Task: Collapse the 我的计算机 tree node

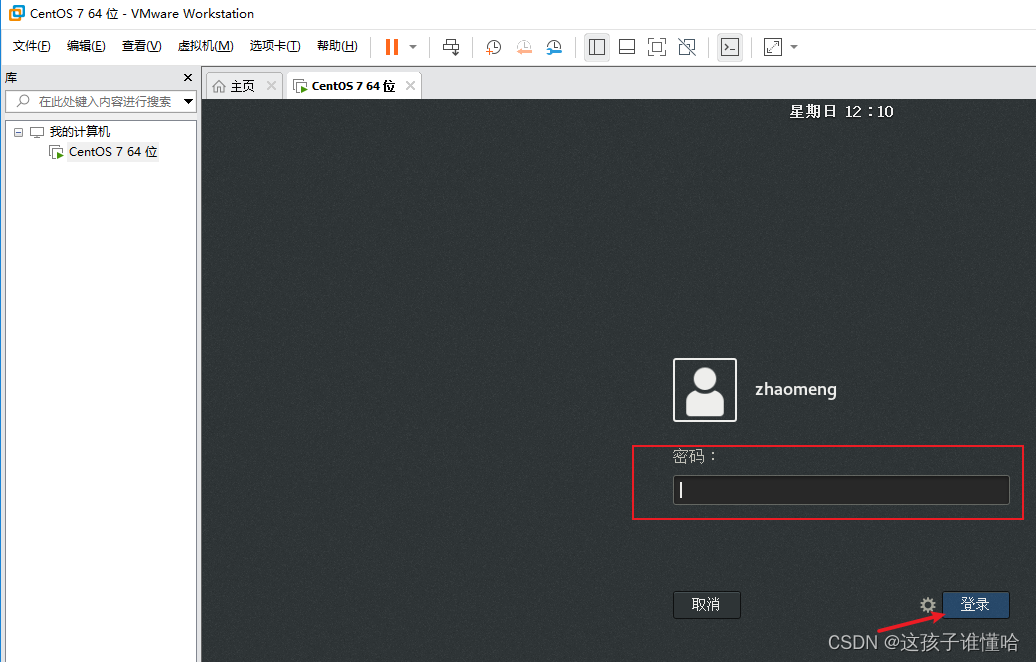Action: tap(18, 132)
